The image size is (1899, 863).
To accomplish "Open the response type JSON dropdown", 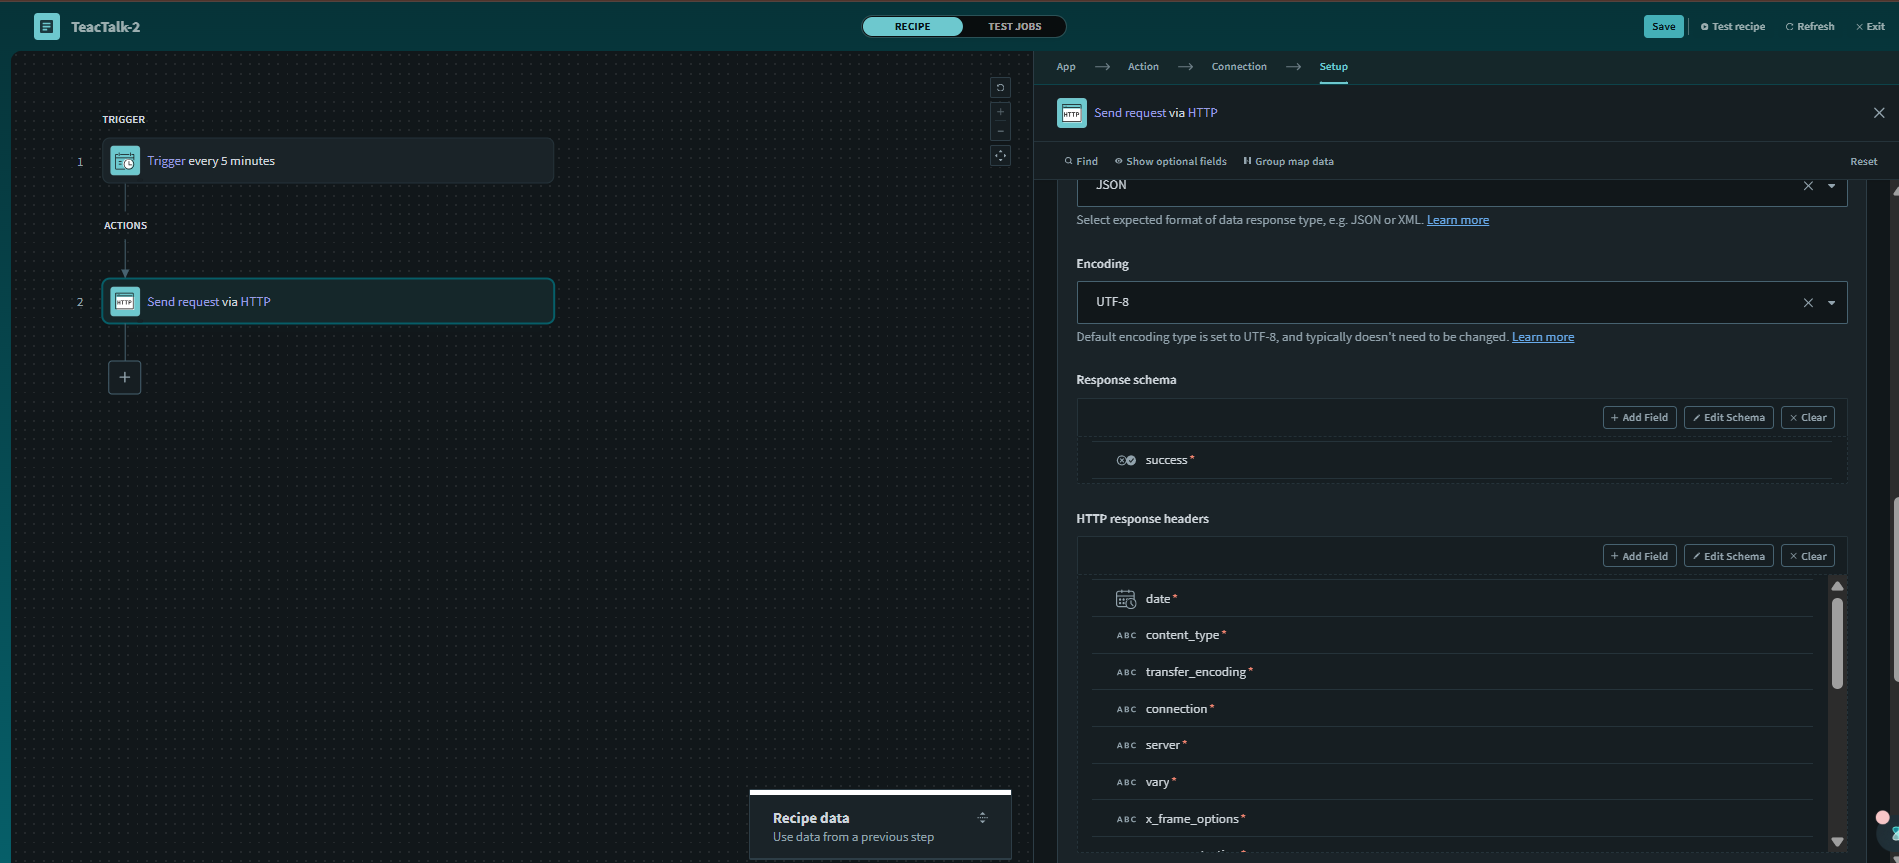I will point(1831,186).
